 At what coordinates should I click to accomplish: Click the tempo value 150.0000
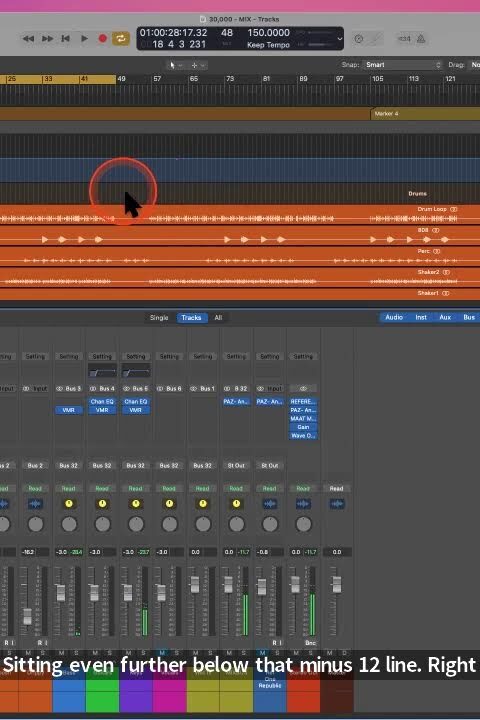(268, 33)
